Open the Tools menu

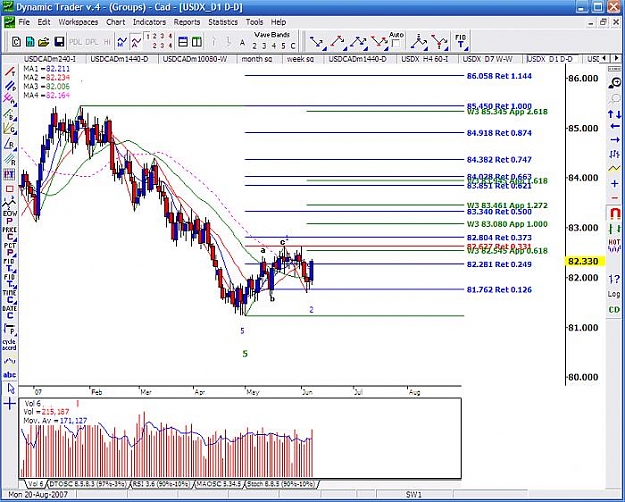[254, 22]
